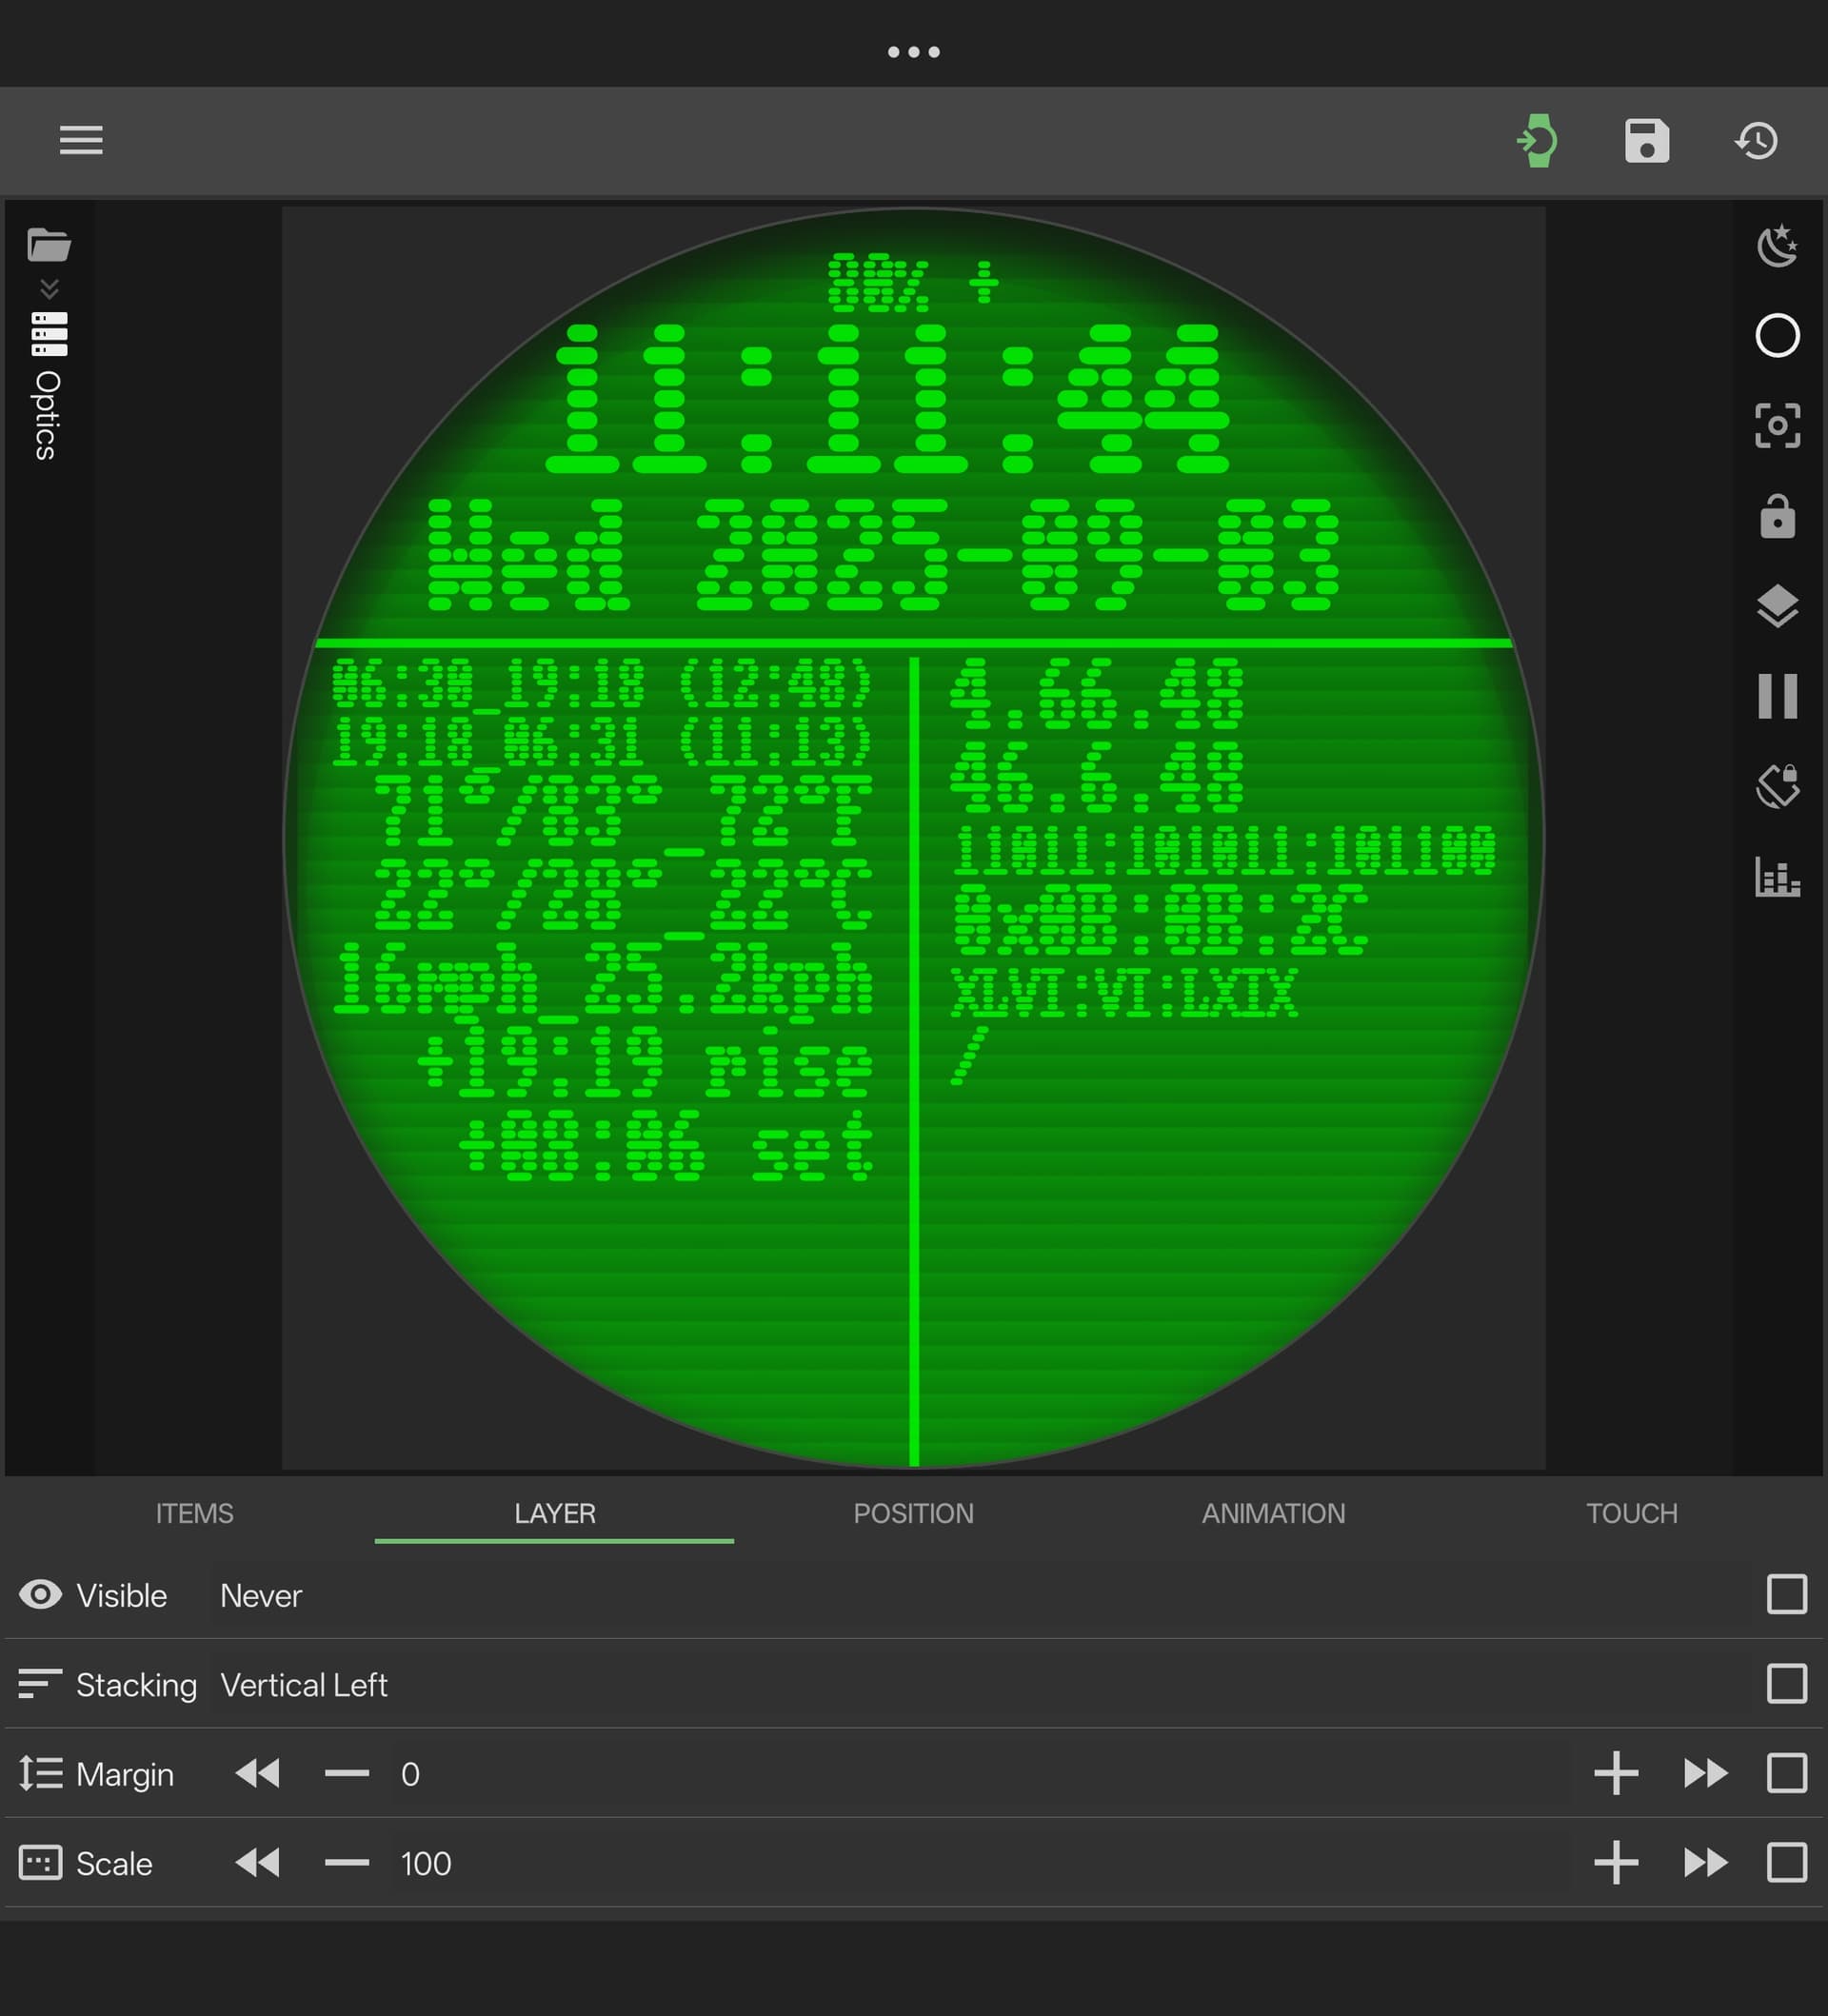Viewport: 1828px width, 2016px height.
Task: Check the Margin row checkbox
Action: pos(1786,1774)
